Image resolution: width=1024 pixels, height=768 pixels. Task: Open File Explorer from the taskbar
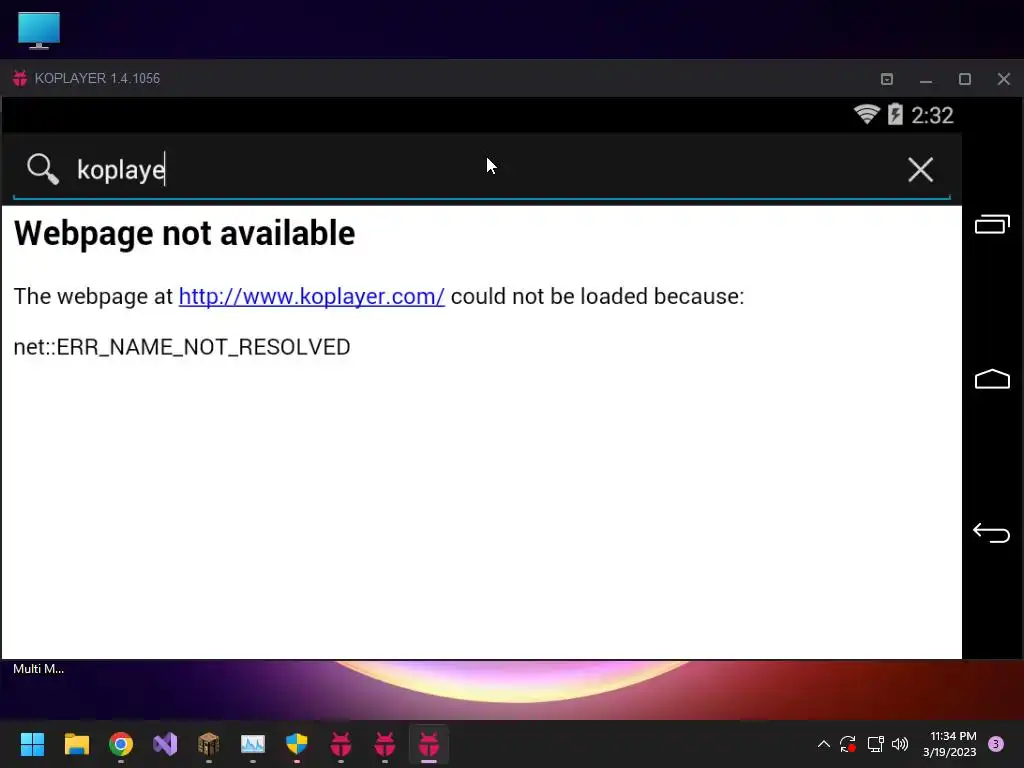(76, 744)
